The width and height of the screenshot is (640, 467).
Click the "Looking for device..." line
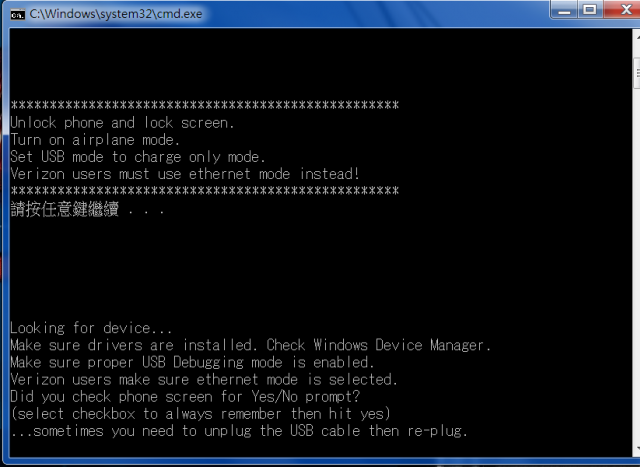point(91,328)
